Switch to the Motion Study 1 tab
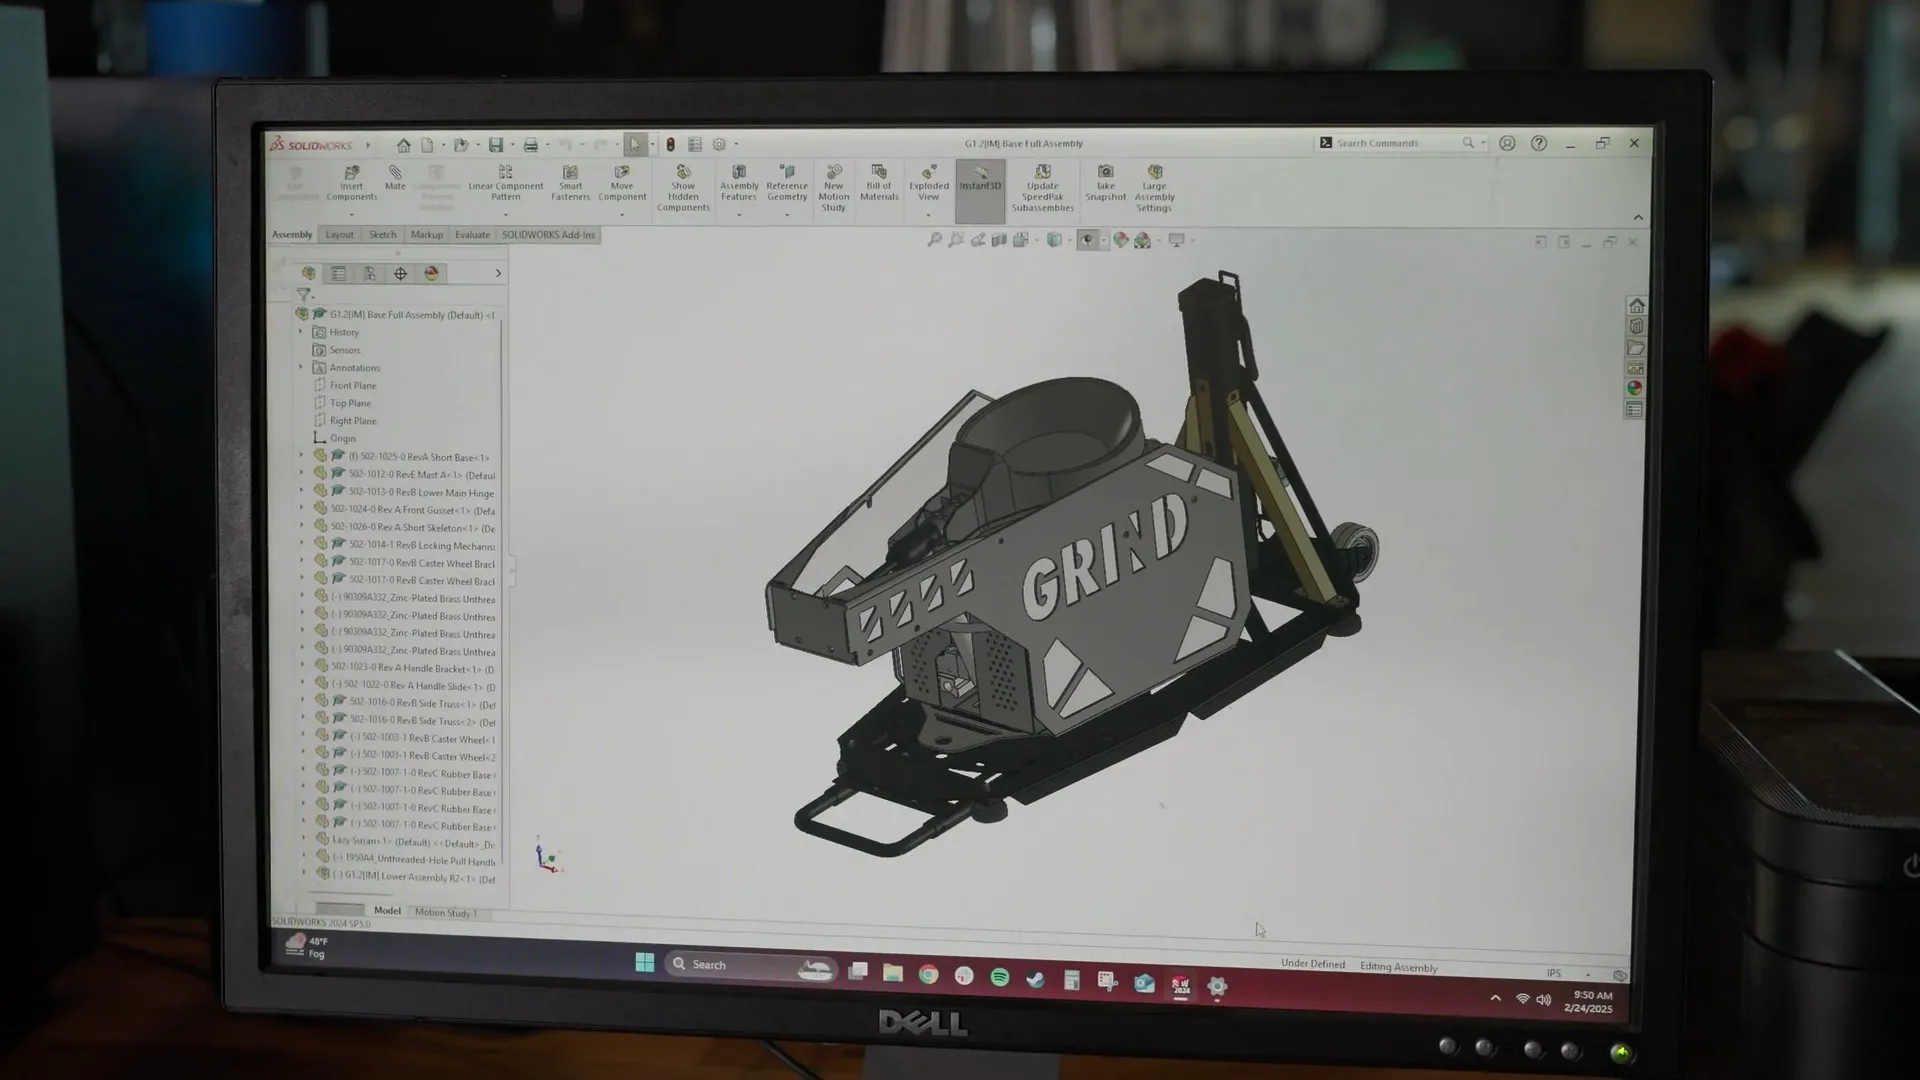The image size is (1920, 1080). point(446,912)
